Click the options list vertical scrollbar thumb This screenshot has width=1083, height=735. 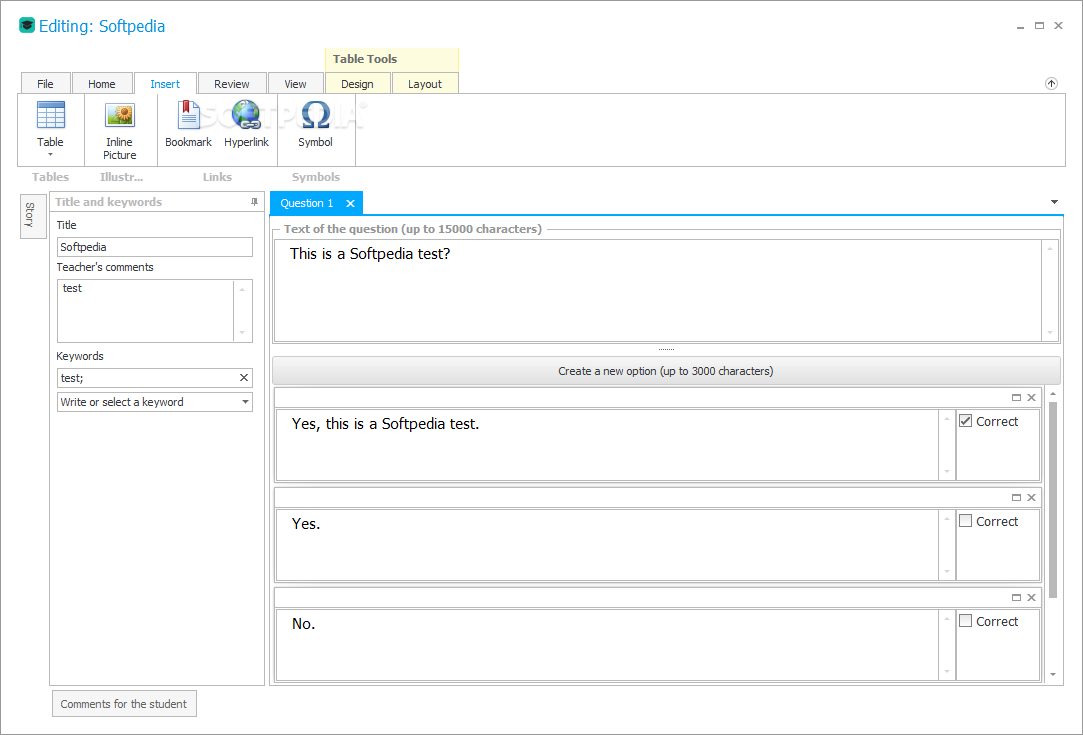coord(1053,499)
